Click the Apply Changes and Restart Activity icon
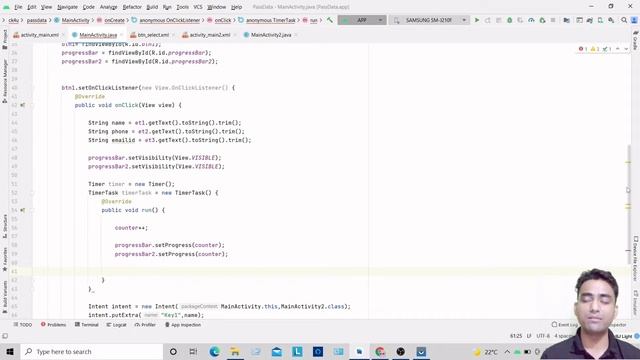640x360 pixels. 488,20
